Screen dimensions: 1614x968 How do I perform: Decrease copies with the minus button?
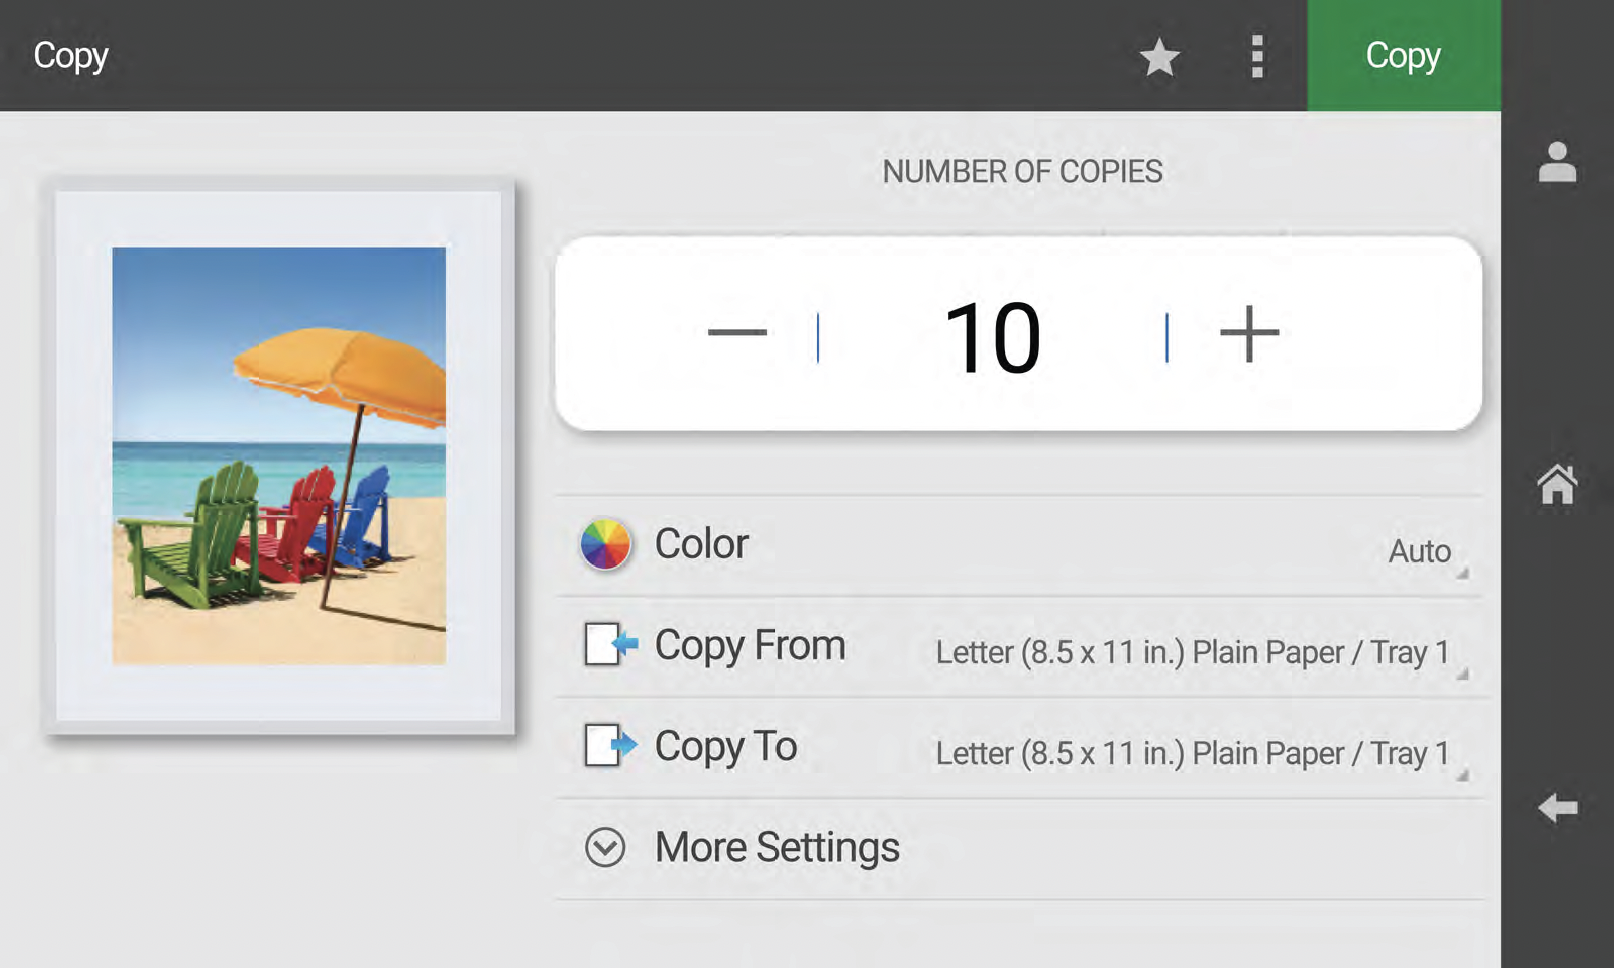737,333
